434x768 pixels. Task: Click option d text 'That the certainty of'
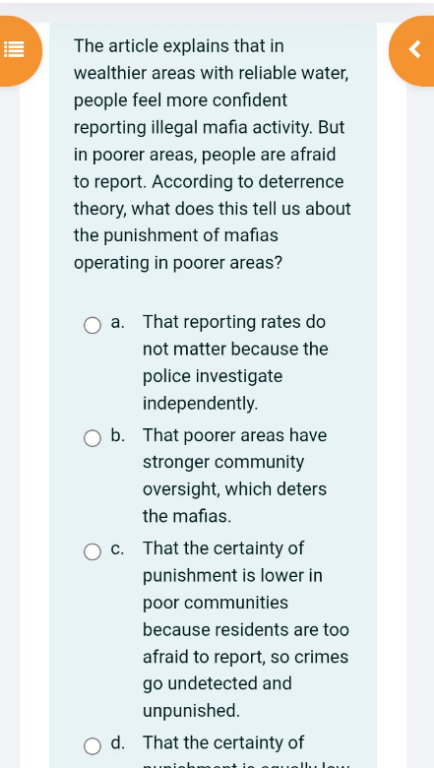pyautogui.click(x=223, y=743)
